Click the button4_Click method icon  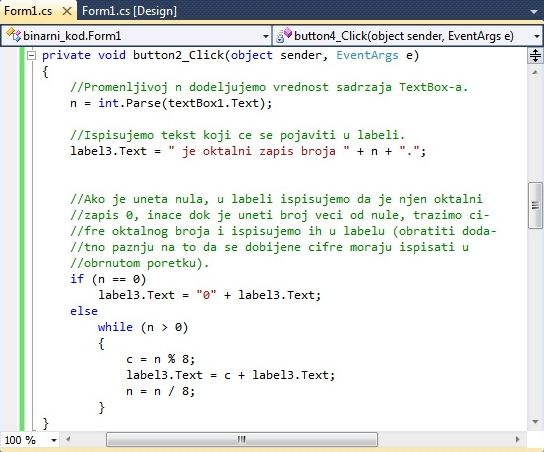point(284,35)
